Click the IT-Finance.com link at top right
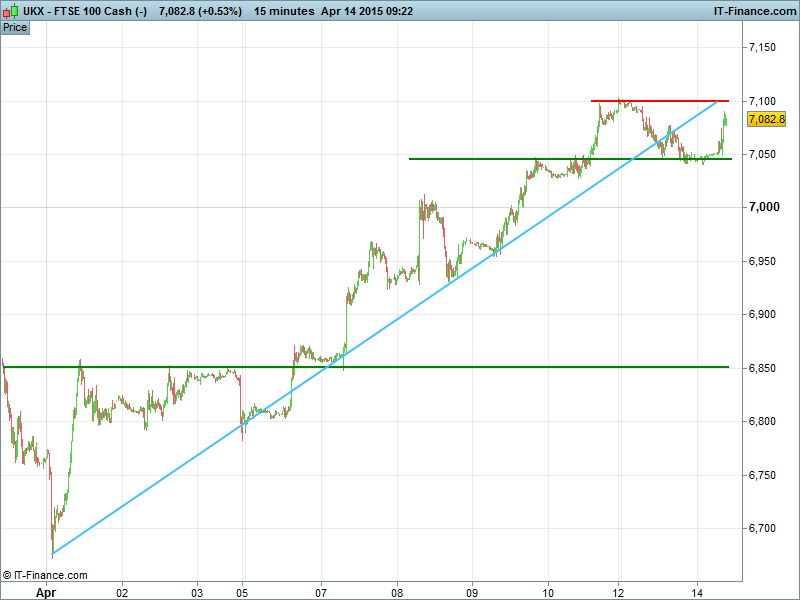The image size is (800, 600). [747, 9]
